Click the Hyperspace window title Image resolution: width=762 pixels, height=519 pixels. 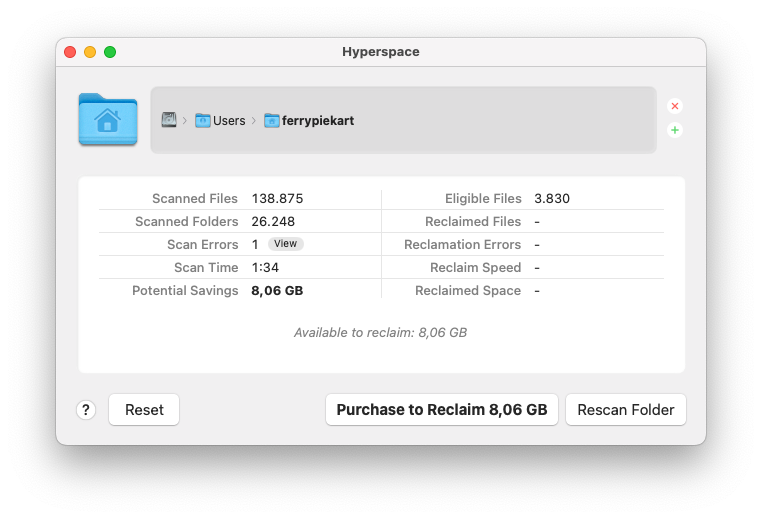(381, 52)
